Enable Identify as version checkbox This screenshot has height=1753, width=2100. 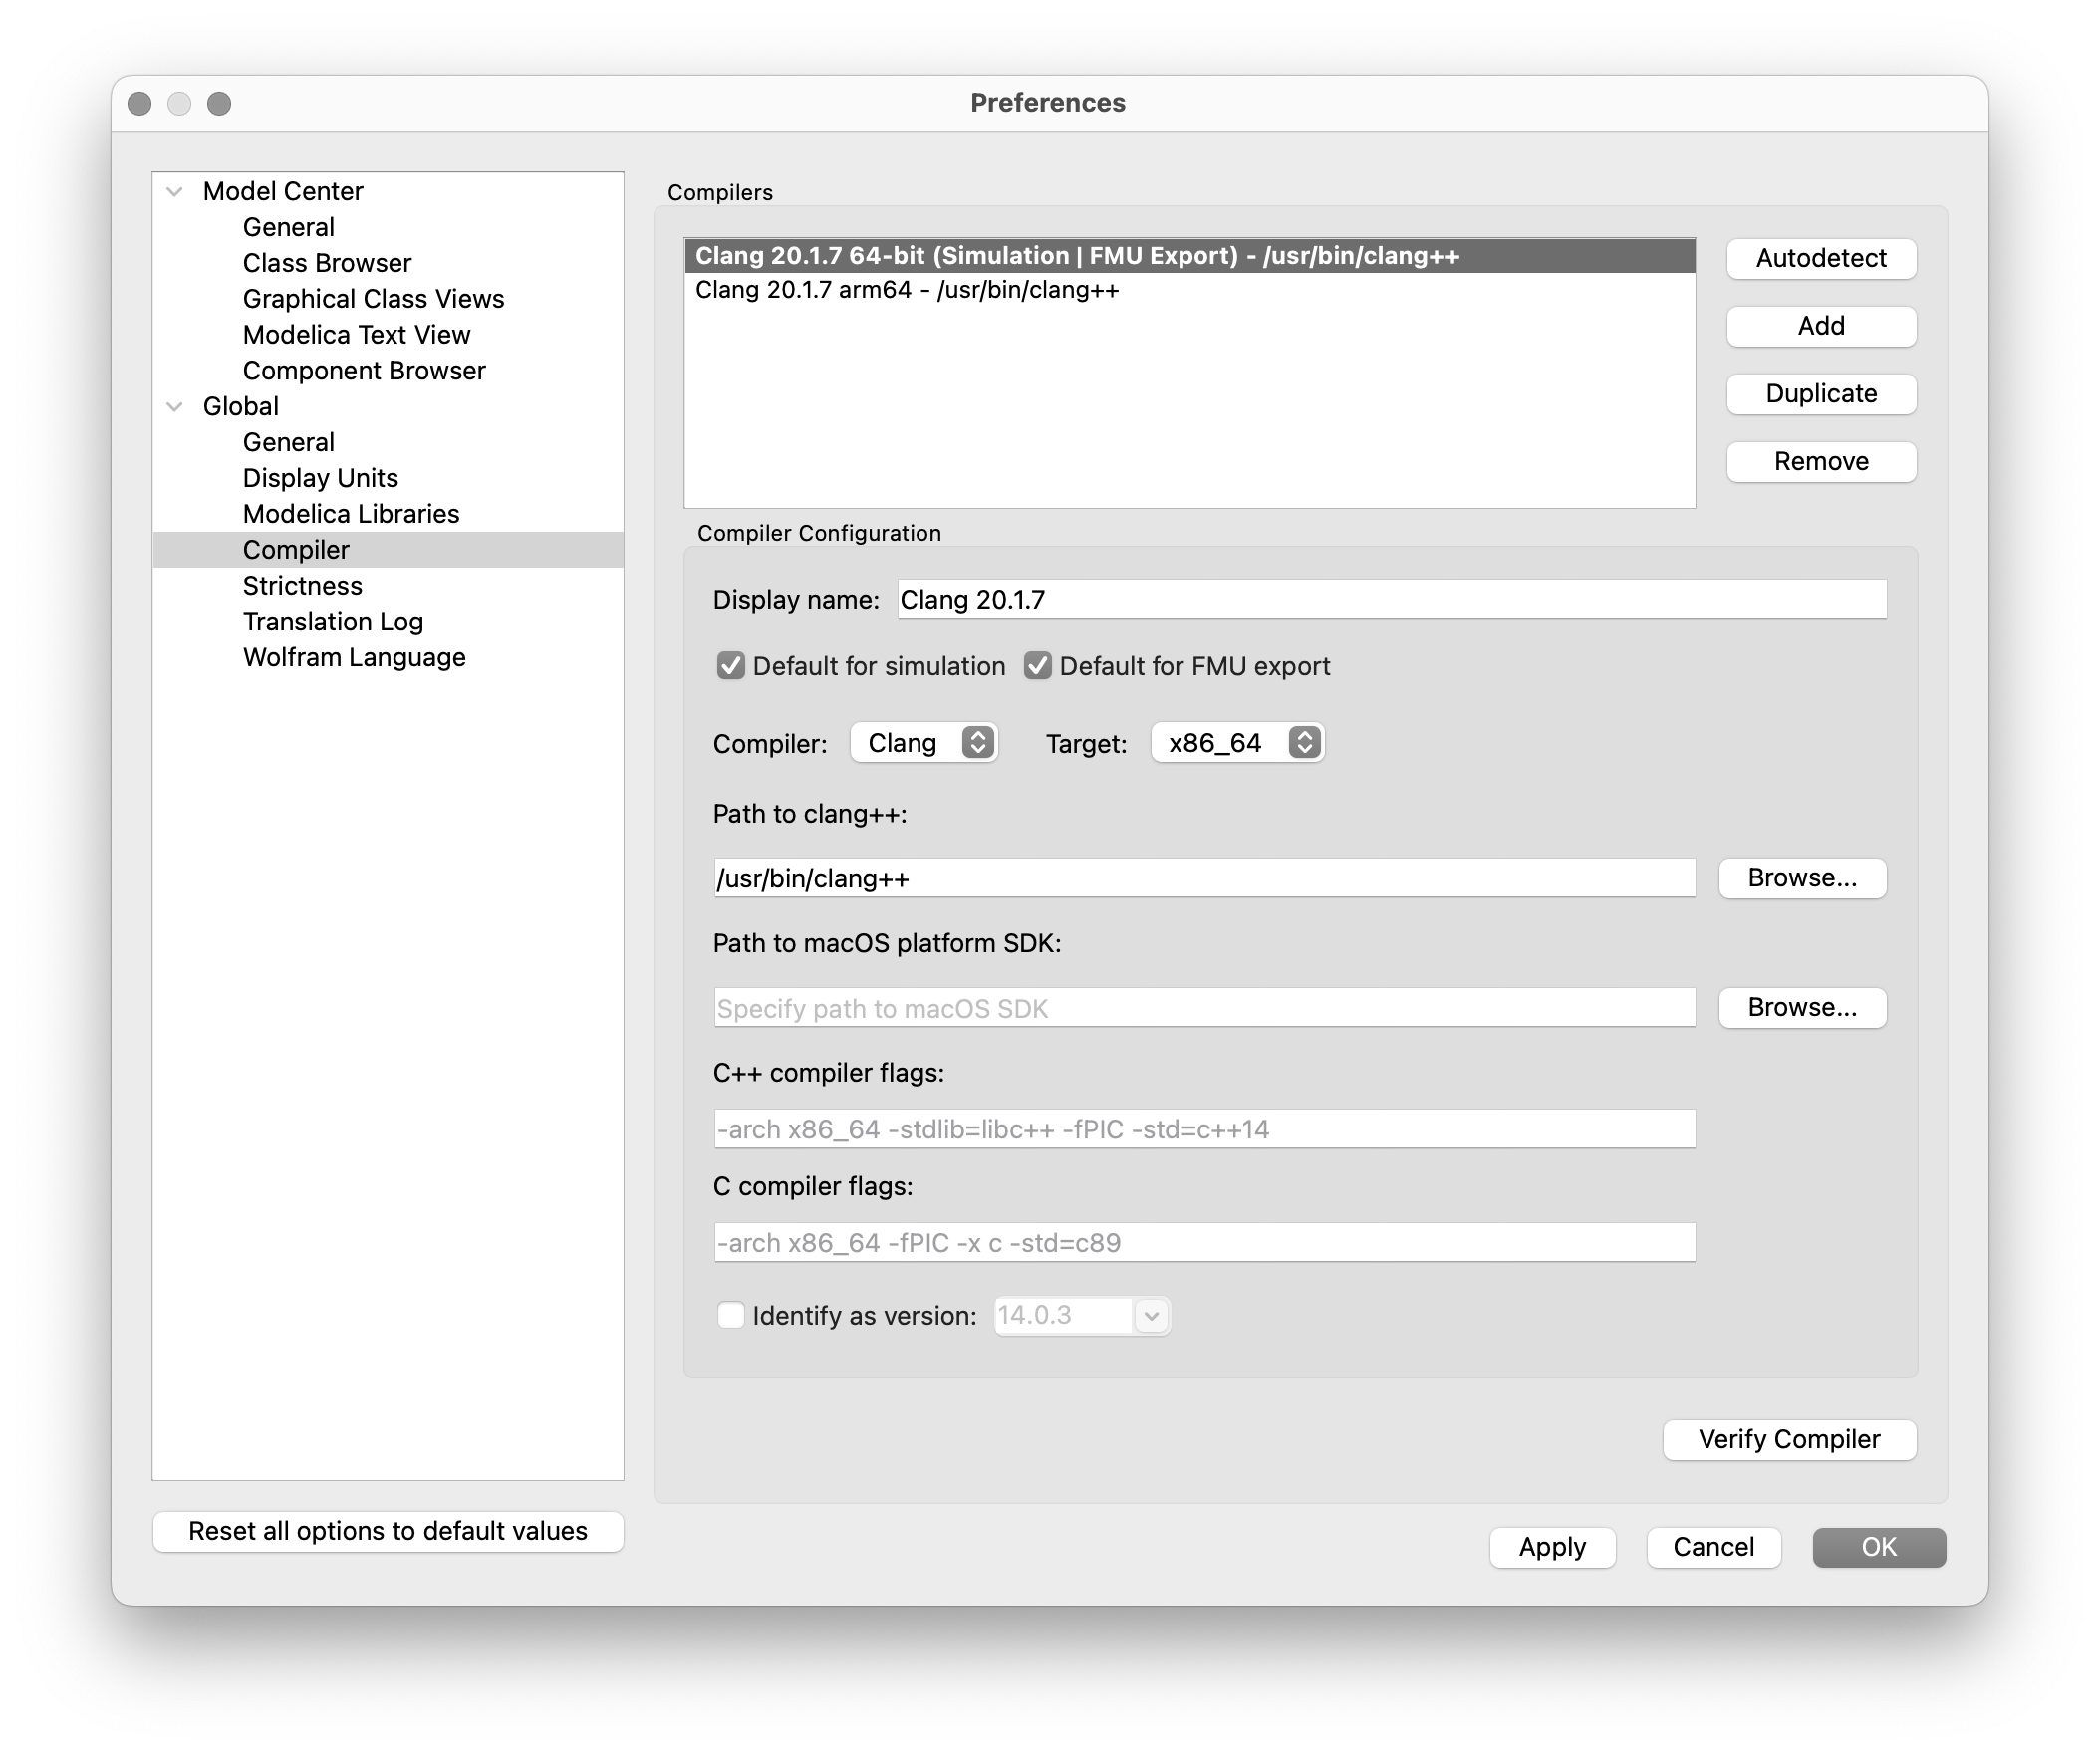pyautogui.click(x=731, y=1315)
